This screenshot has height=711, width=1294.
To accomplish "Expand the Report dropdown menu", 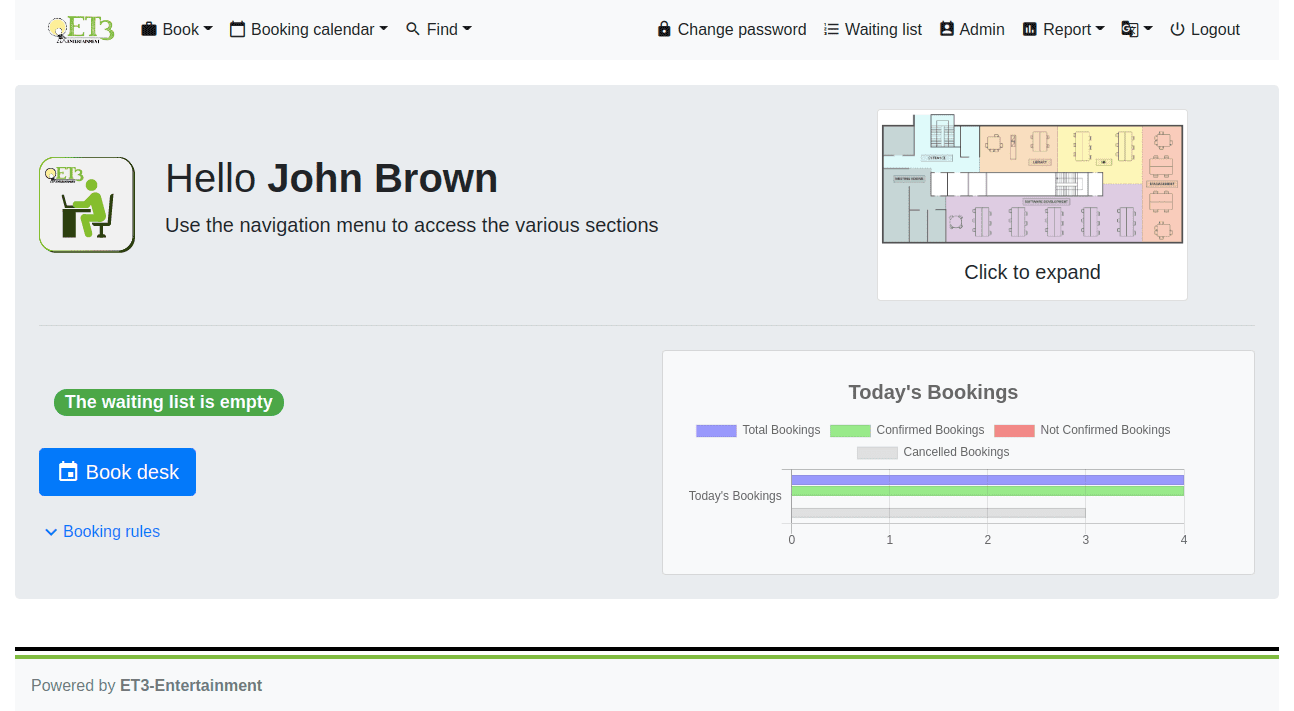I will 1063,29.
